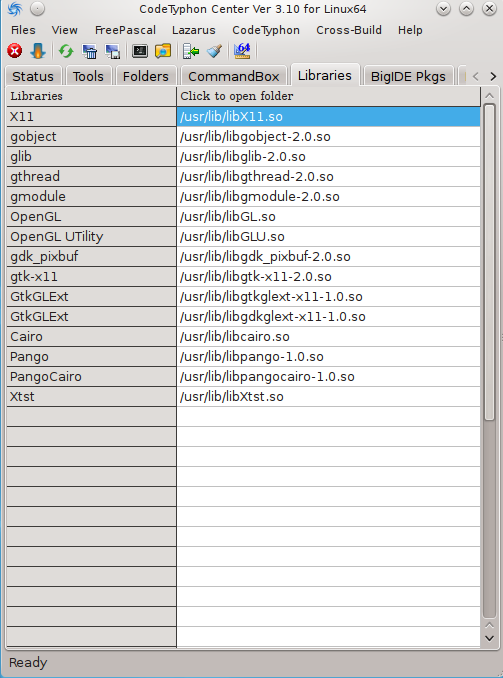The height and width of the screenshot is (678, 503).
Task: Show more tabs with right arrow
Action: click(493, 77)
